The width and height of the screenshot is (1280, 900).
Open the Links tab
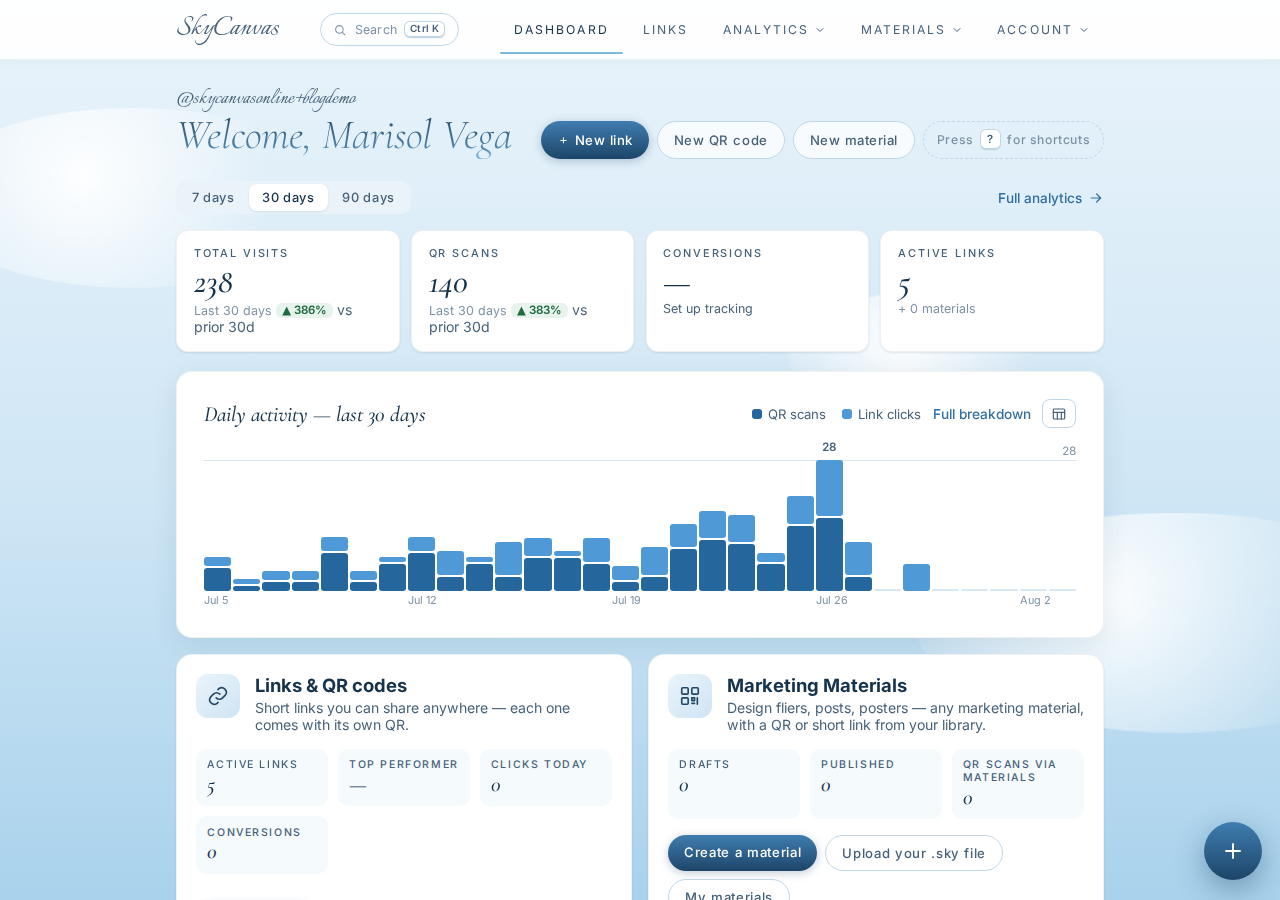tap(665, 30)
